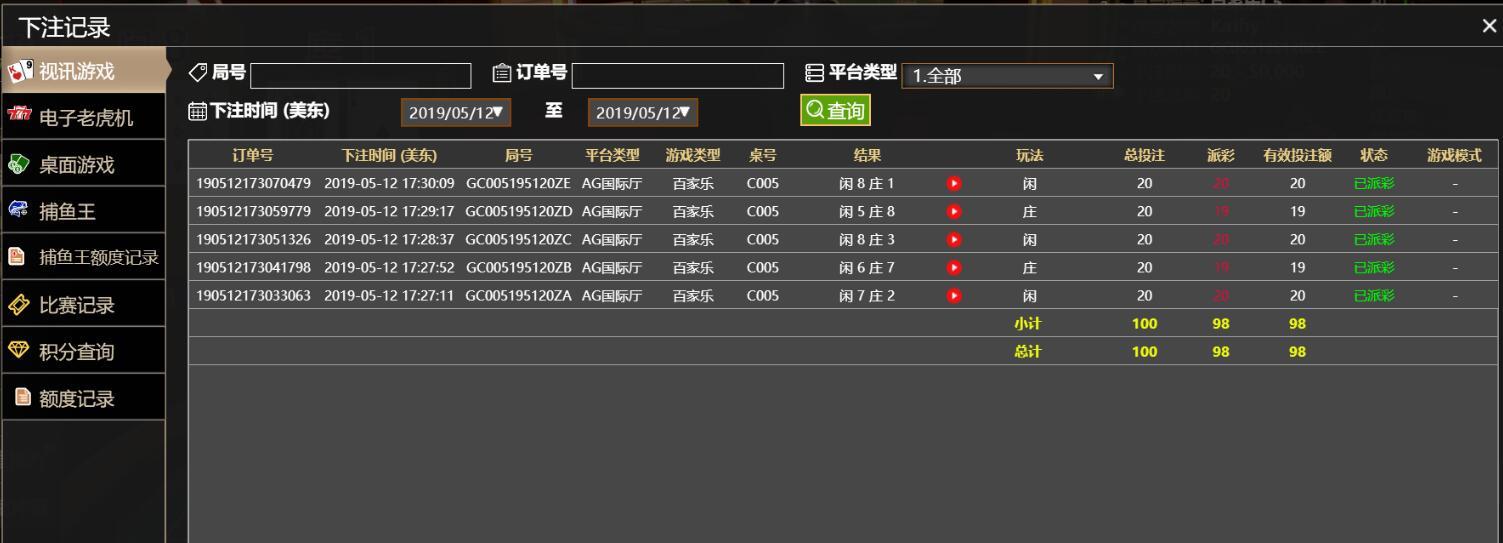Click the 游戏模式 column header

click(x=1455, y=155)
